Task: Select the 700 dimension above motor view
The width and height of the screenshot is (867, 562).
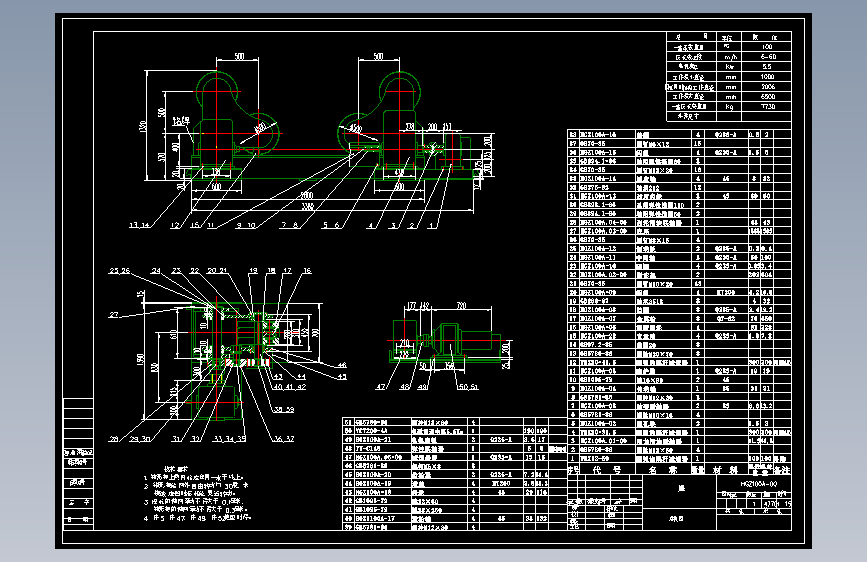Action: [461, 305]
